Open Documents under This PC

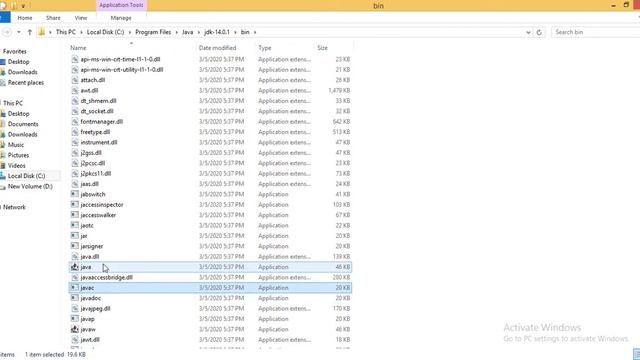click(x=23, y=124)
